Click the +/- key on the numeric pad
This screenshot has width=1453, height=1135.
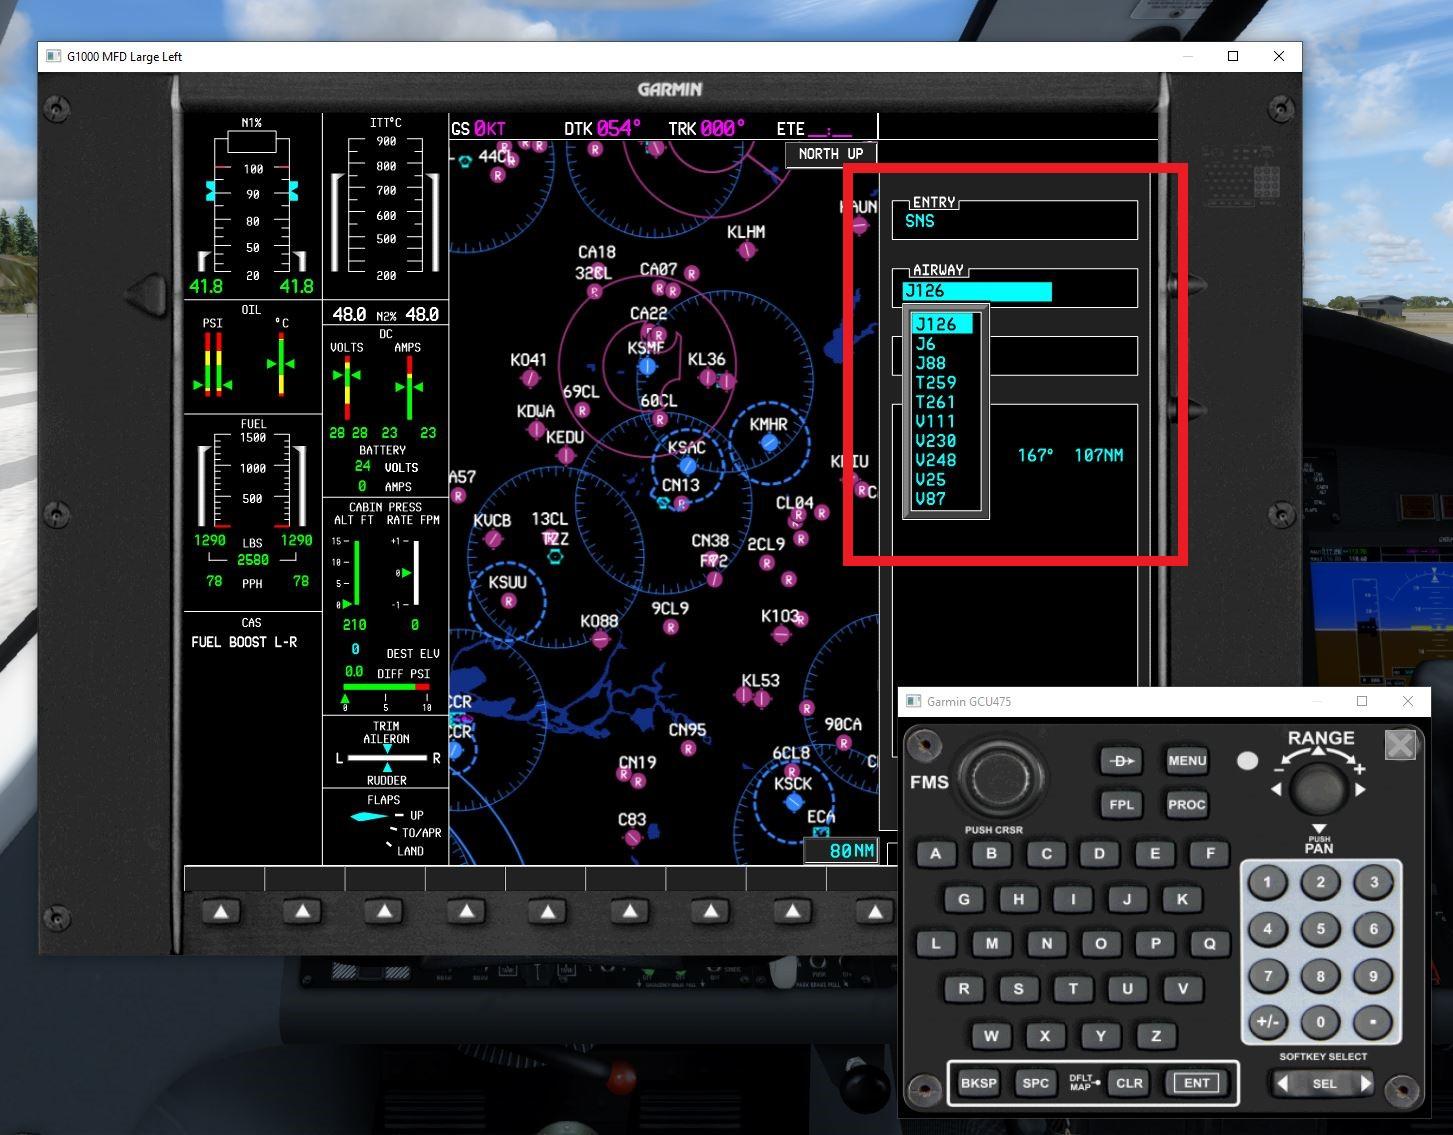coord(1267,1022)
